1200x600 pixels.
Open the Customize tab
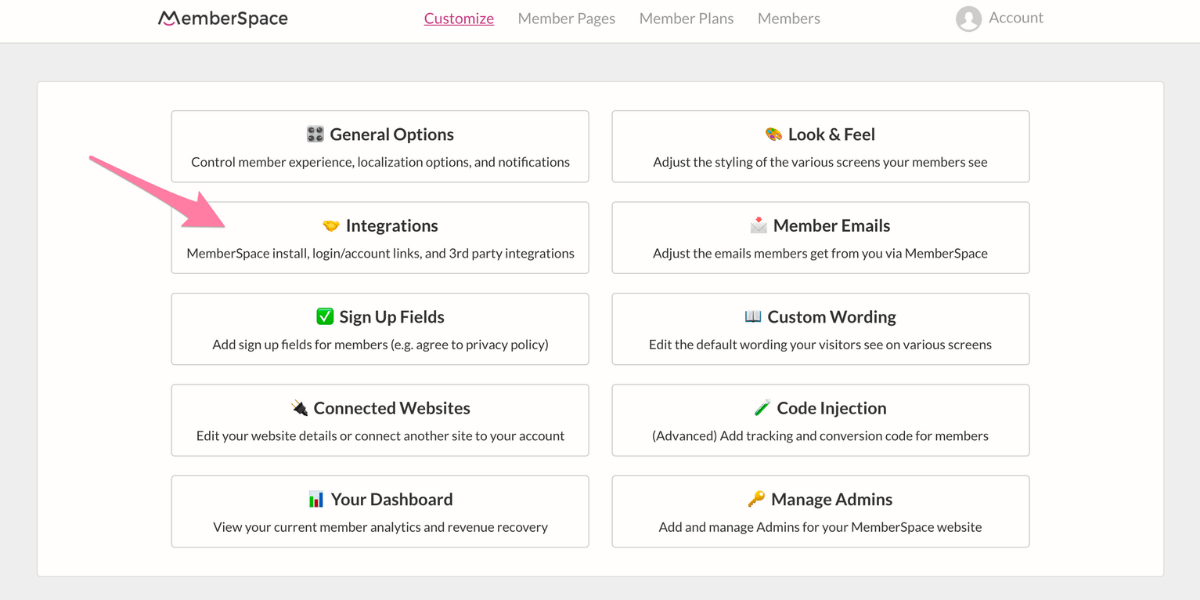click(459, 18)
